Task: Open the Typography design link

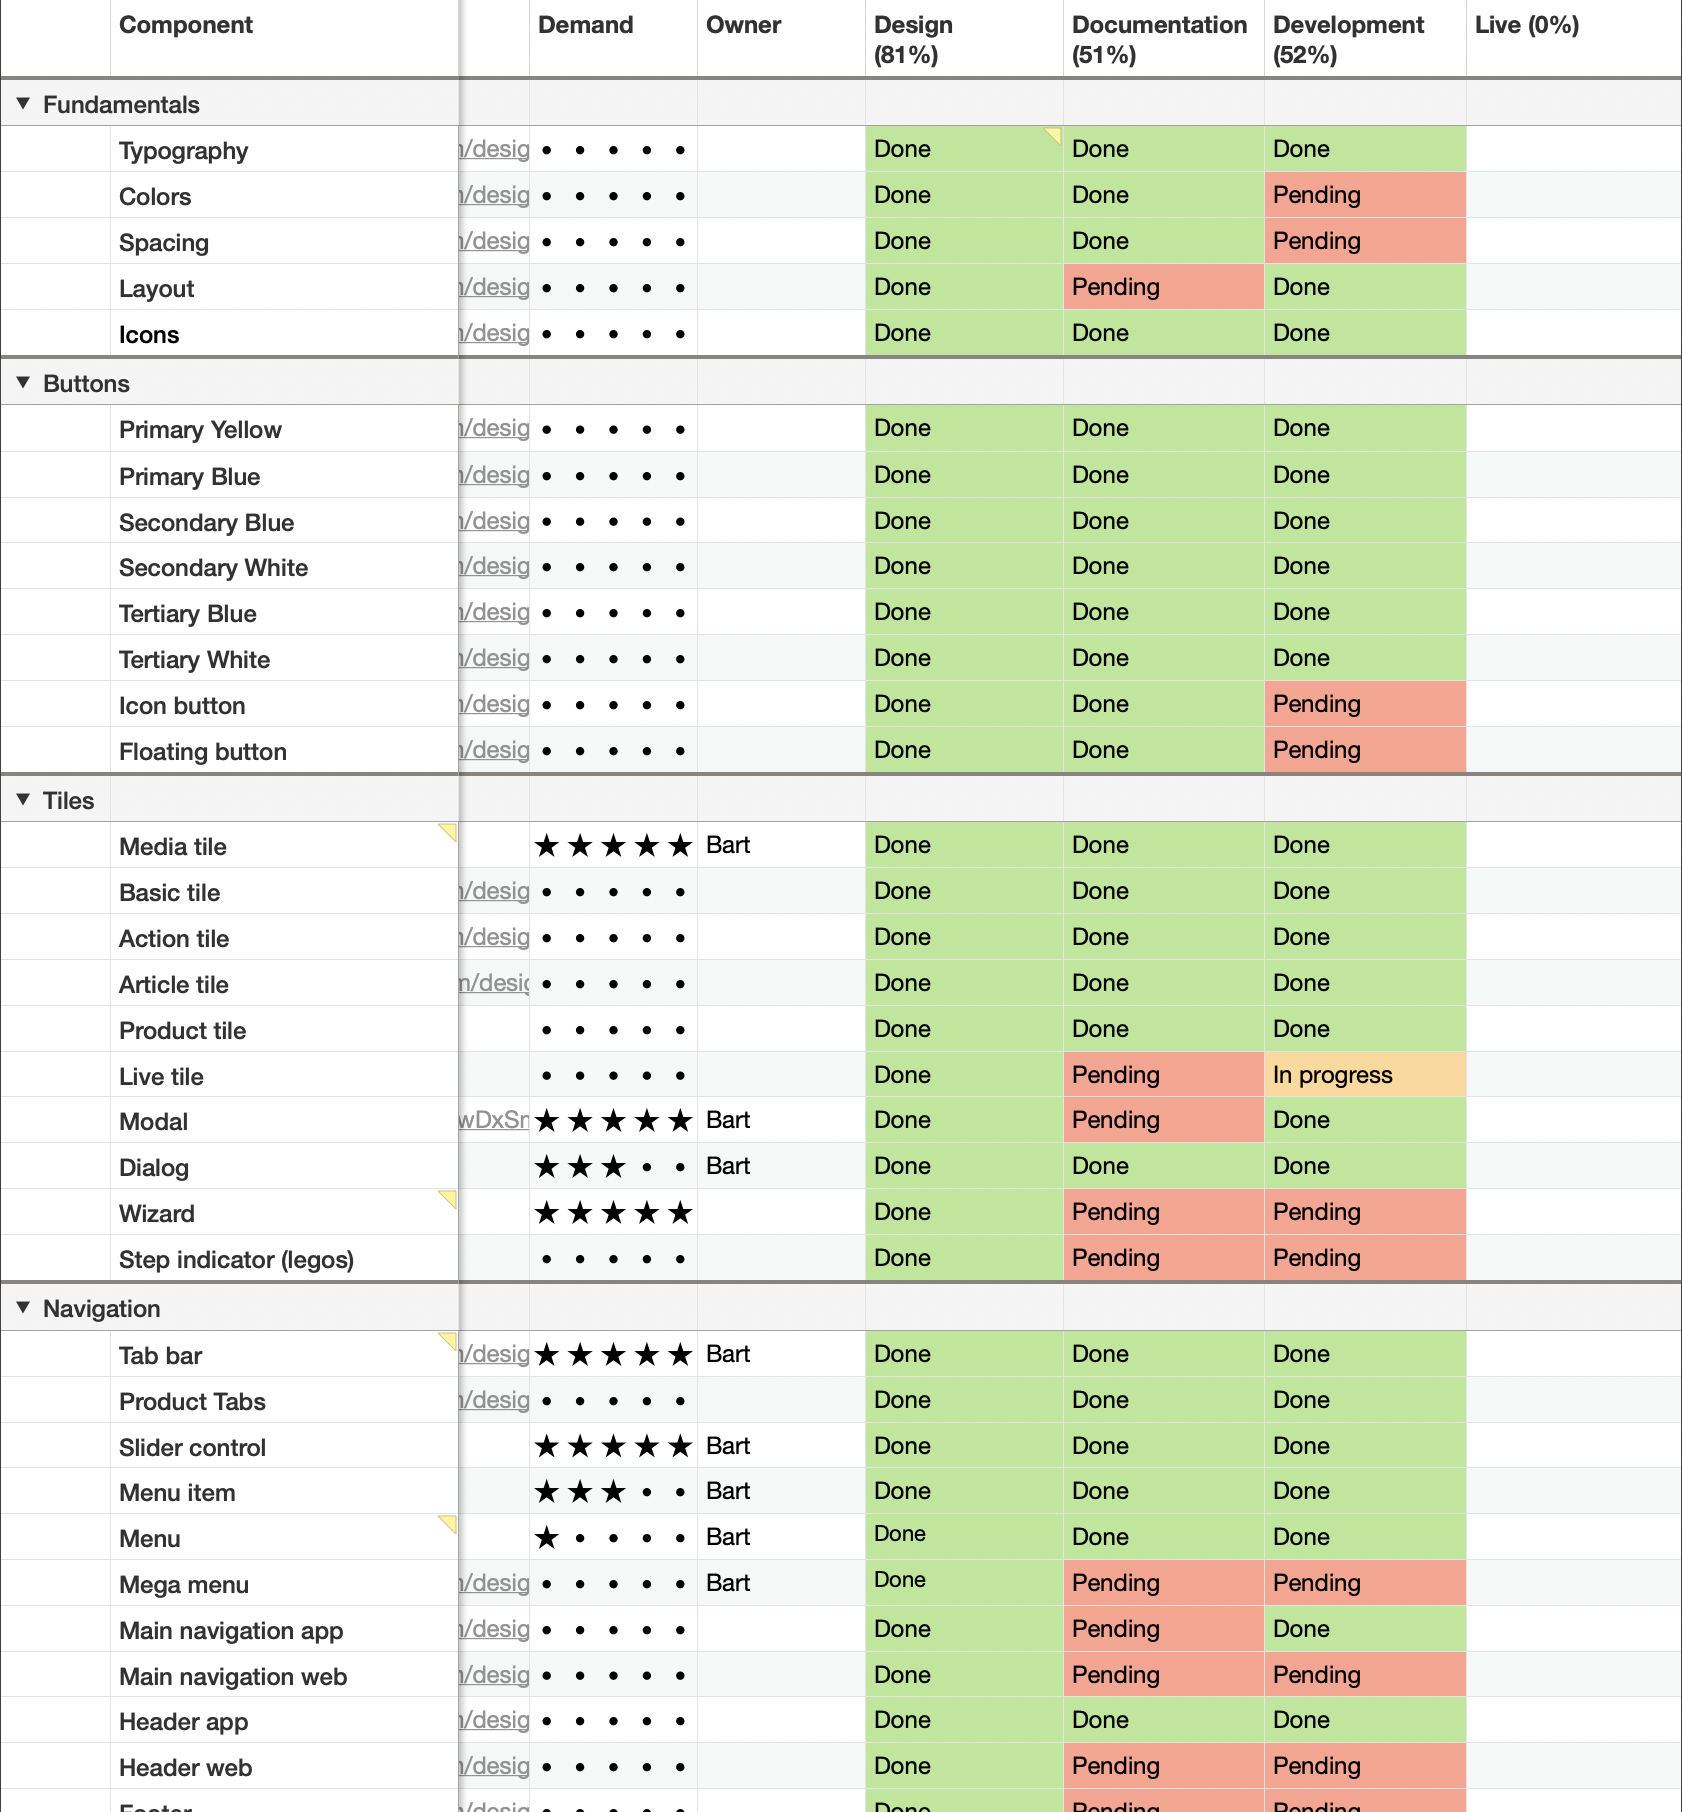Action: tap(494, 150)
